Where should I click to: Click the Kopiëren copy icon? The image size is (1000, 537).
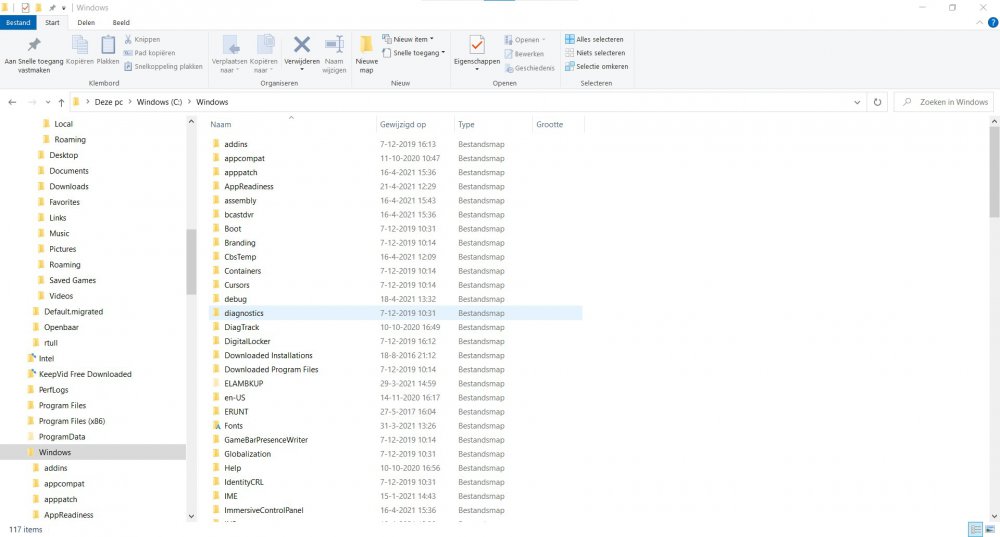80,46
